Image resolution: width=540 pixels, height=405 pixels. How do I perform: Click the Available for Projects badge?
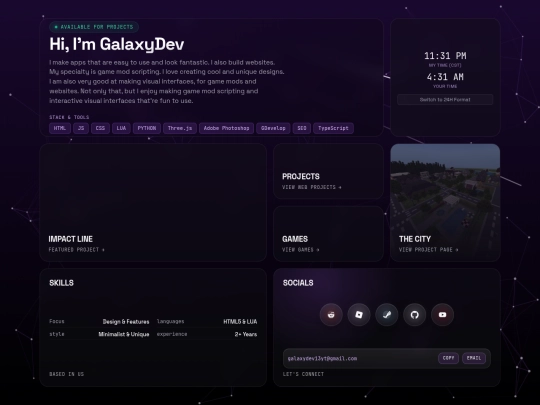pos(94,27)
